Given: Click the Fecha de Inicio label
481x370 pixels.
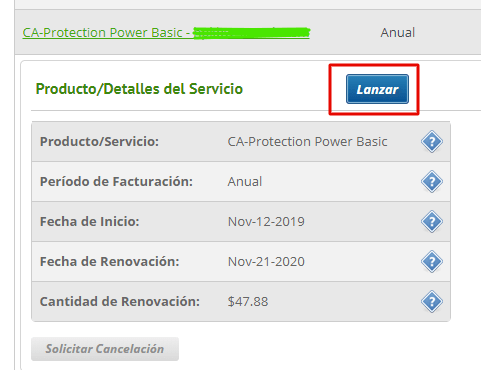Looking at the screenshot, I should point(90,222).
